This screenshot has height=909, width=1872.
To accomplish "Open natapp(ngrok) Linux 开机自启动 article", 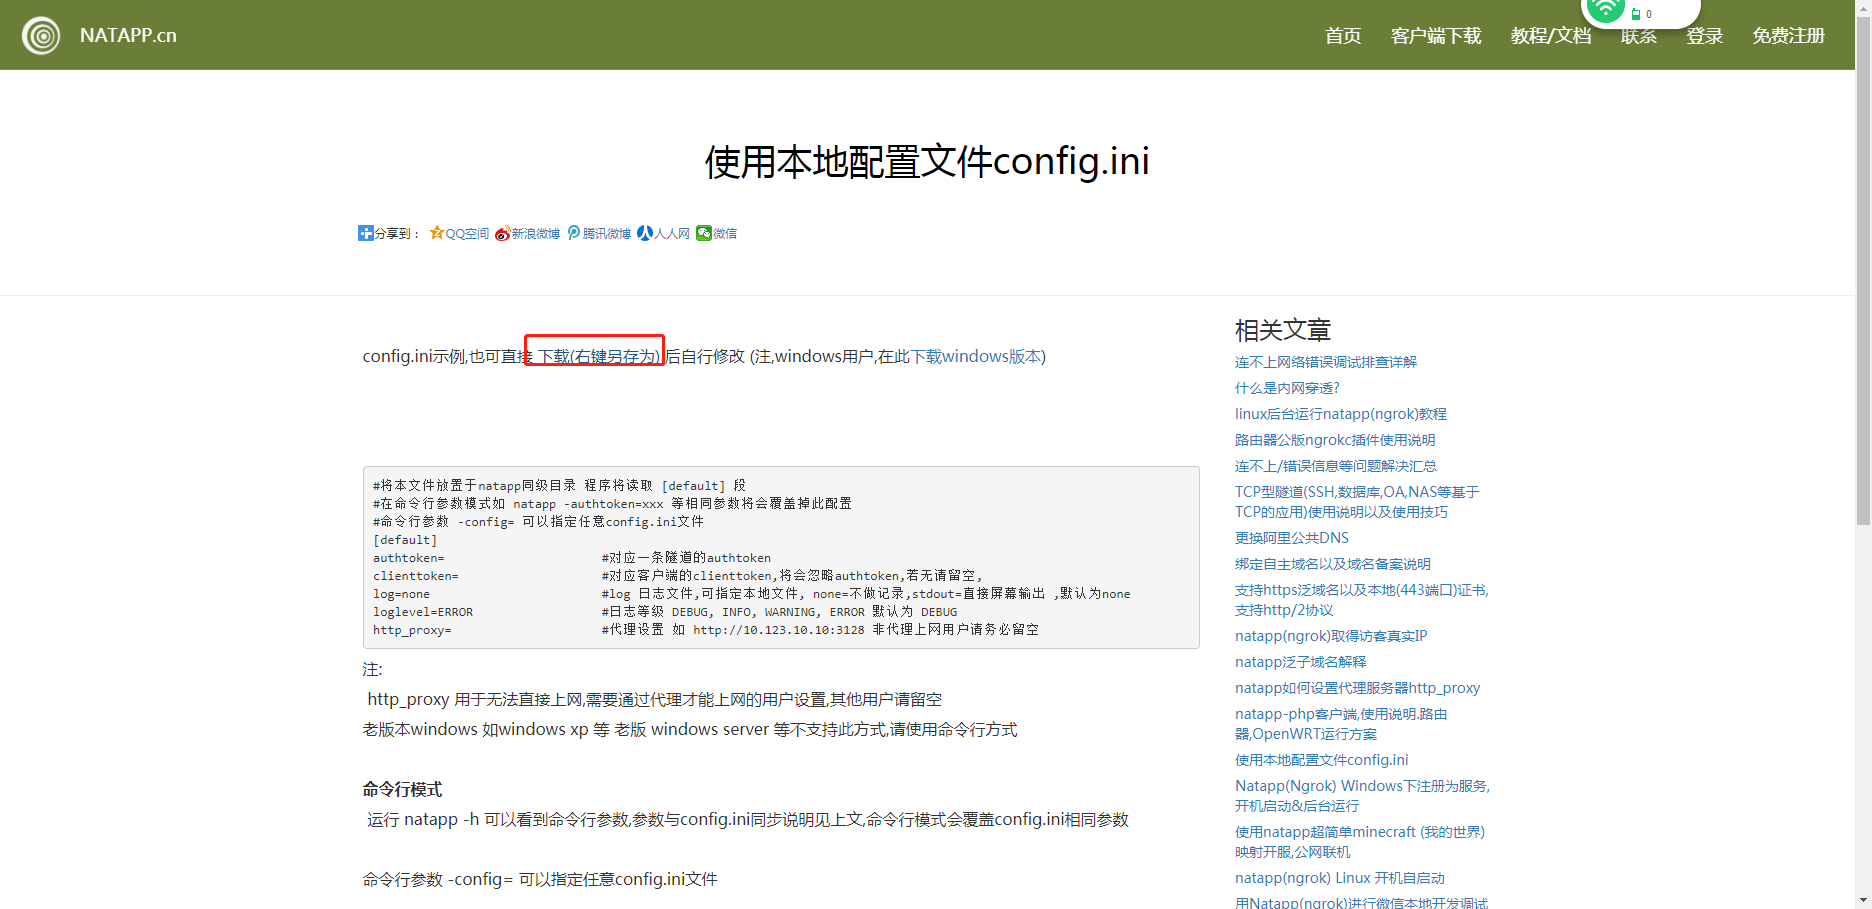I will [x=1340, y=878].
